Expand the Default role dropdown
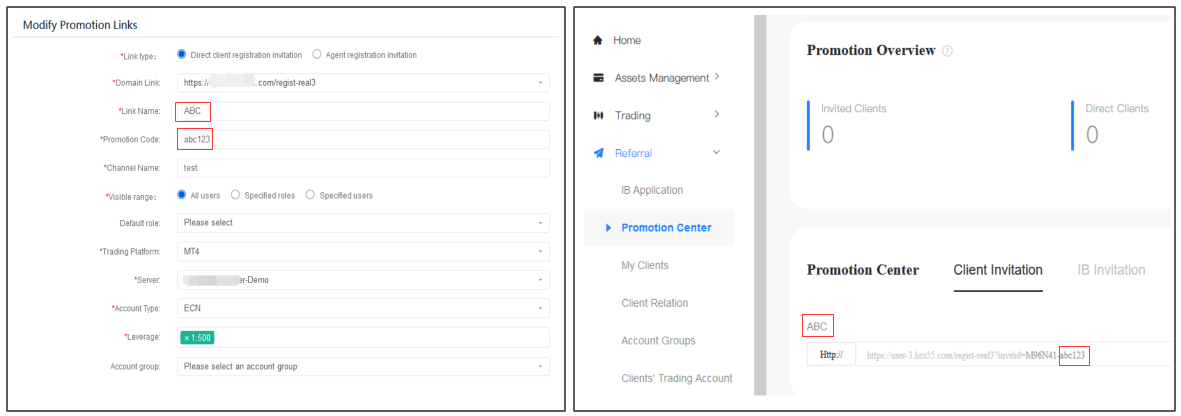 point(362,223)
